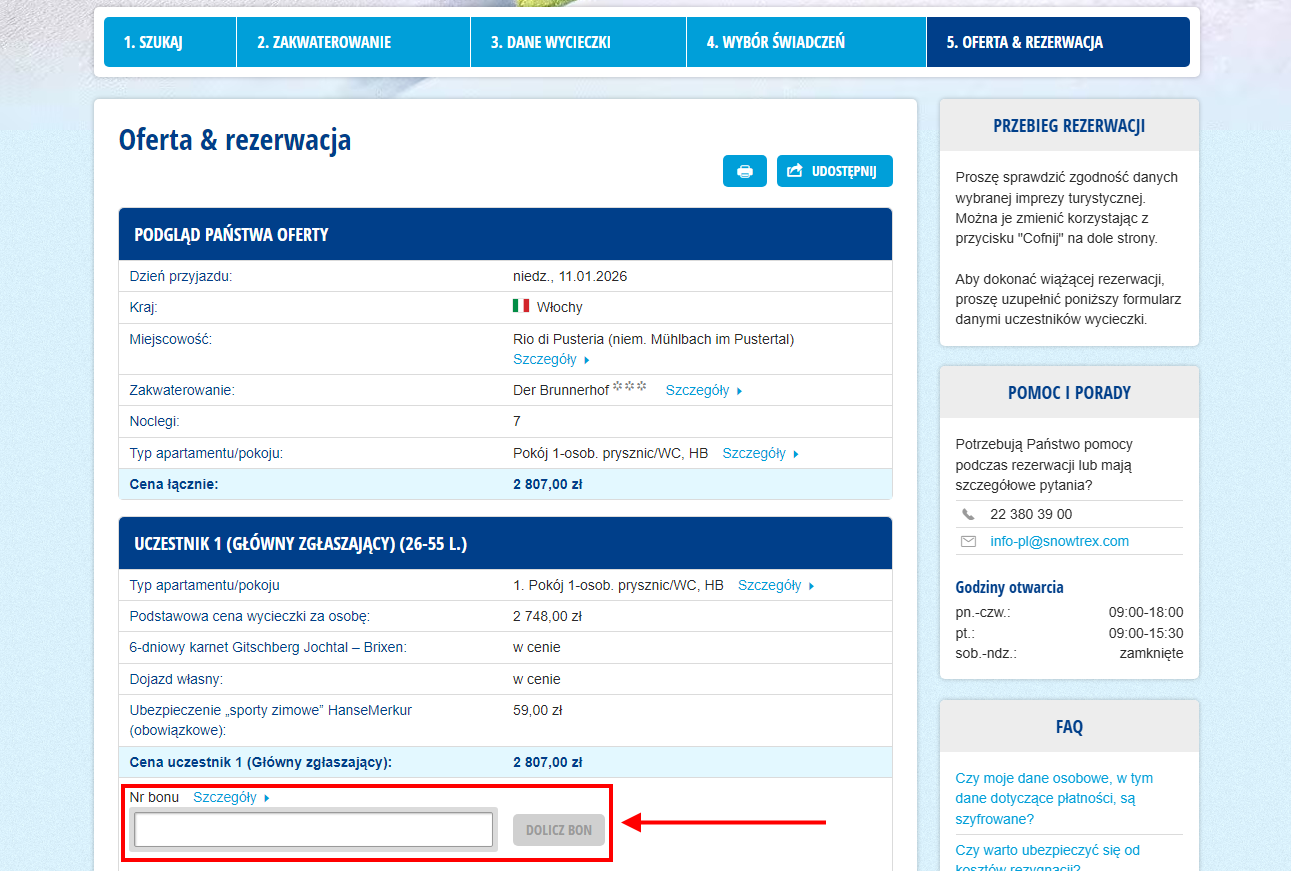The image size is (1291, 871).
Task: Click the Udostępnij share button
Action: point(834,171)
